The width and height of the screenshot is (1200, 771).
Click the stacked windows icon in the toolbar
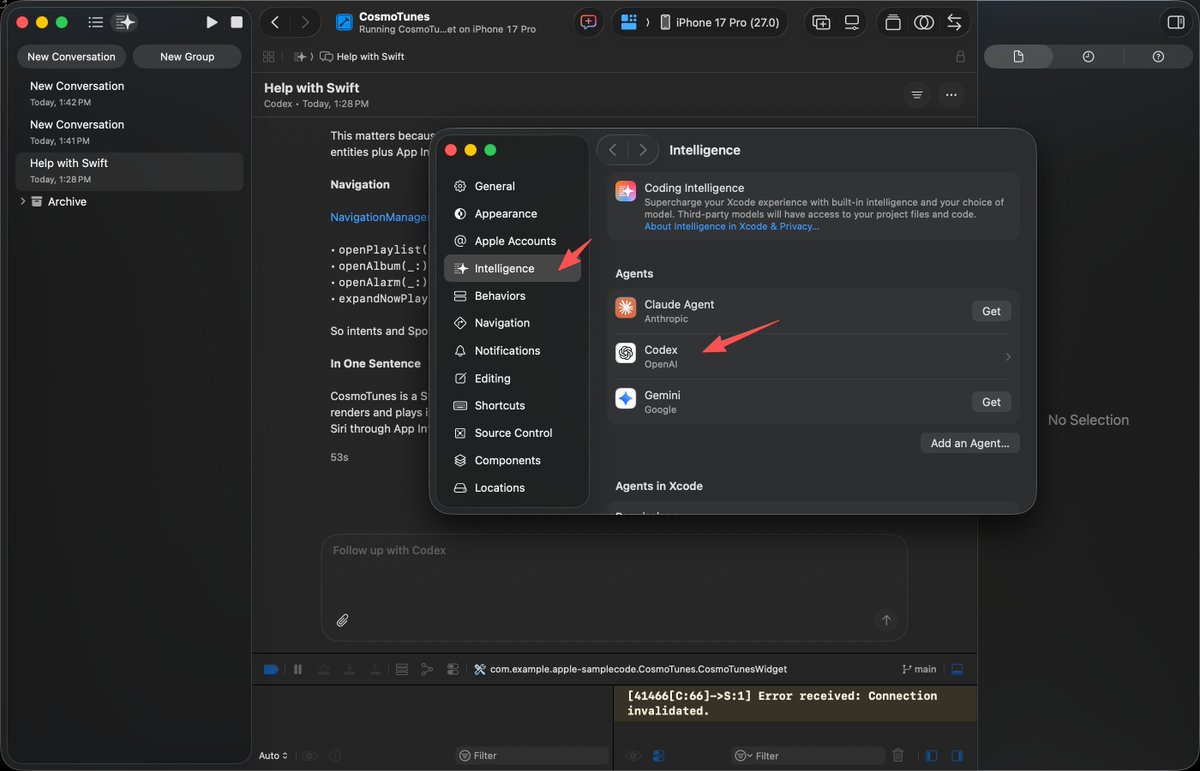tap(893, 22)
